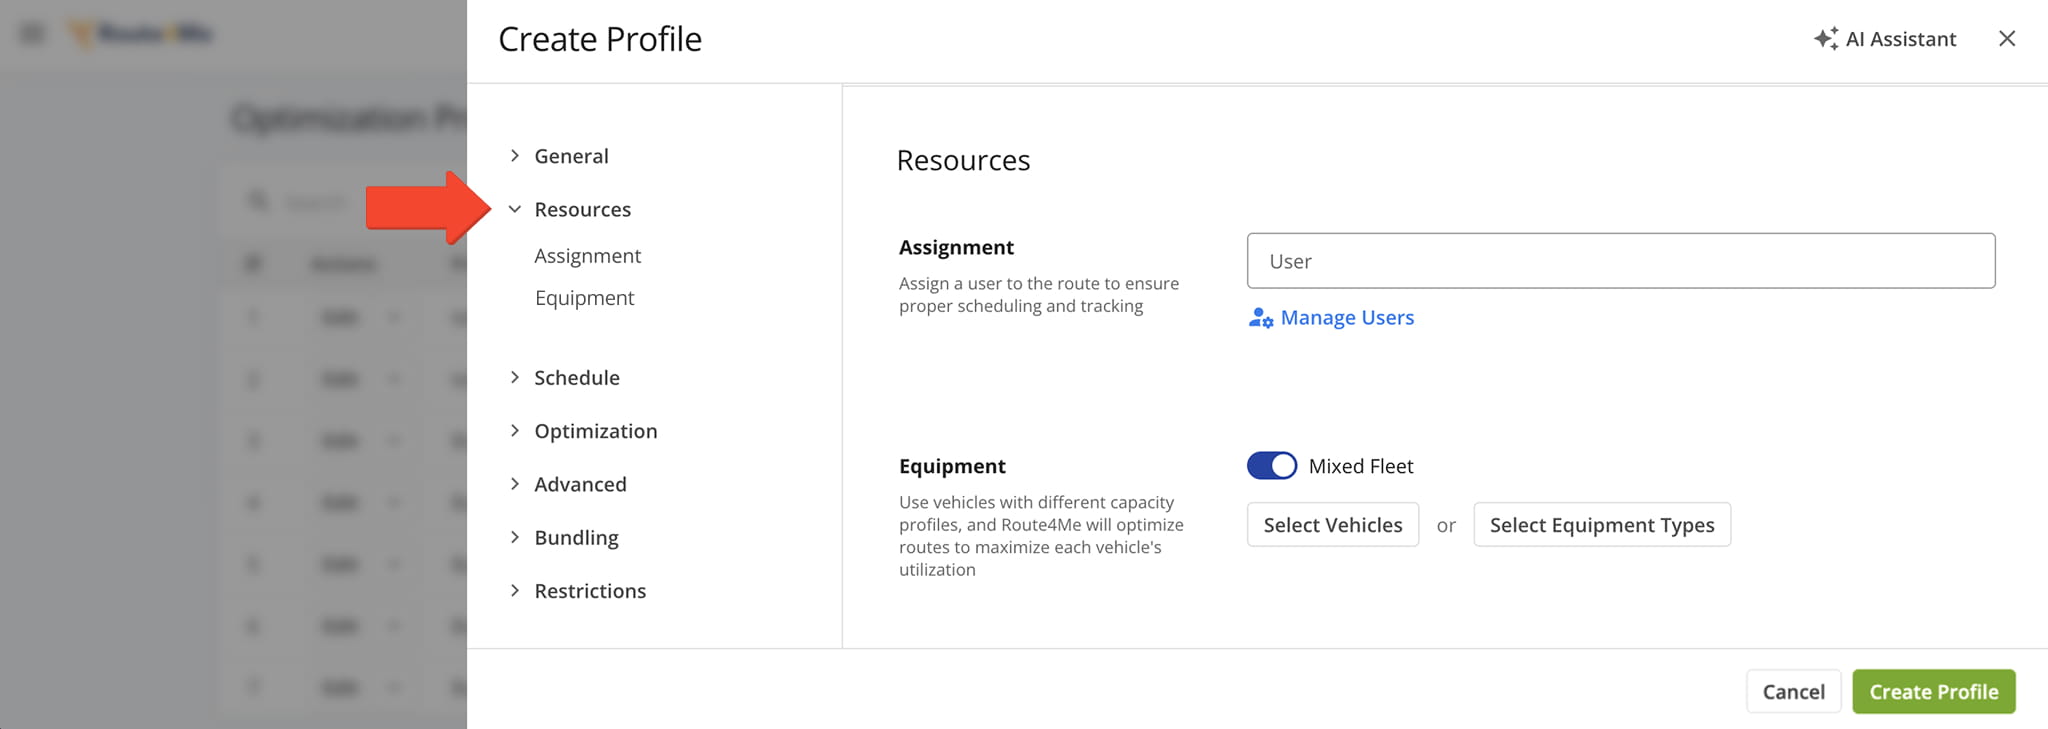Click the green Create Profile button
The width and height of the screenshot is (2048, 729).
[x=1933, y=692]
